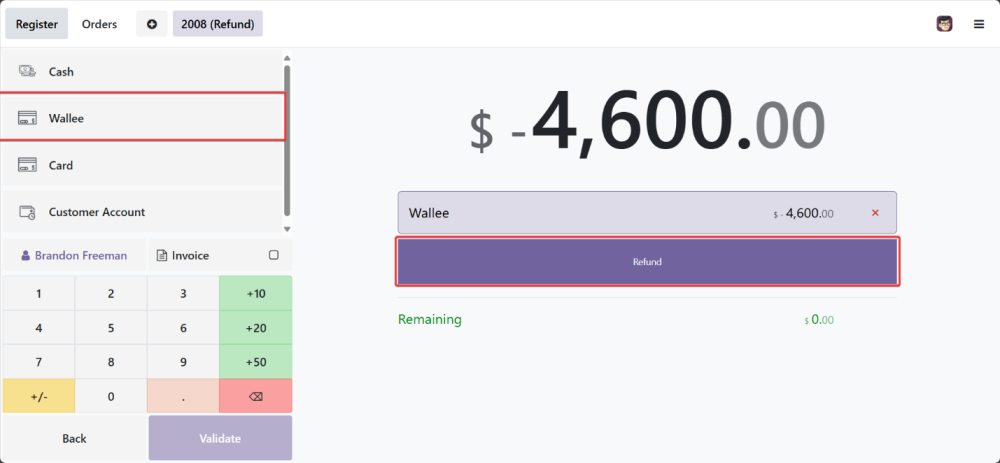The image size is (1000, 463).
Task: Select the 2008 (Refund) order tab
Action: coord(217,24)
